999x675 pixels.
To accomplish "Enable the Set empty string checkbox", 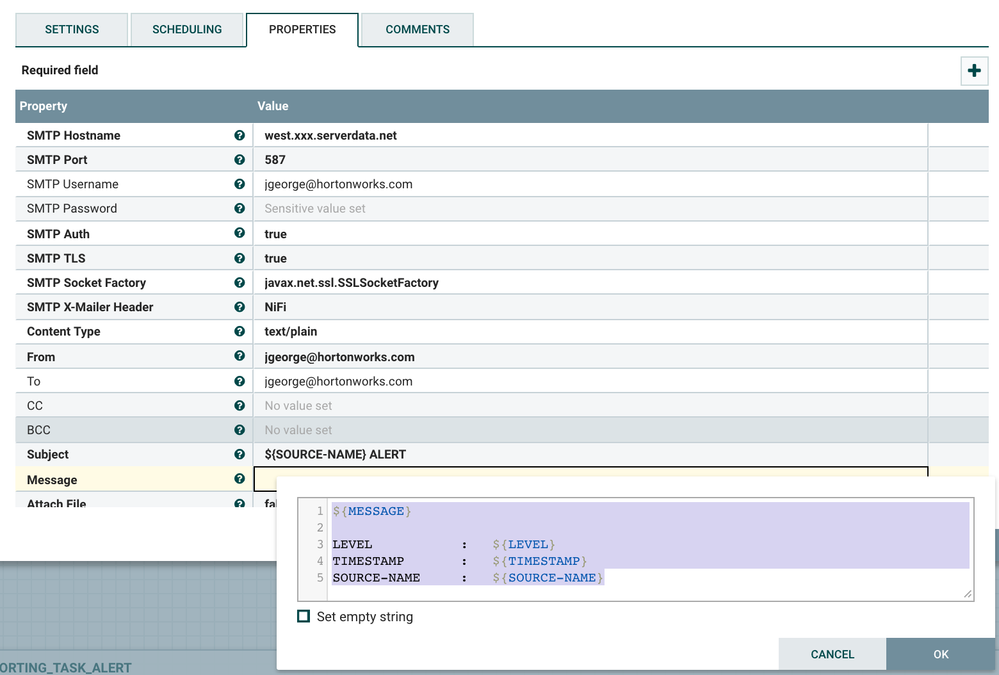I will tap(304, 617).
